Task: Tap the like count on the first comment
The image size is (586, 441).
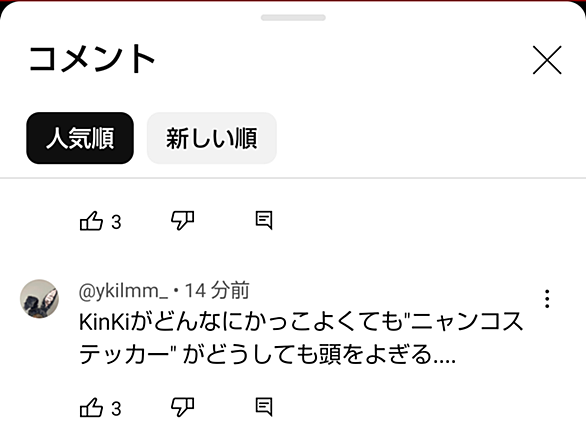Action: (116, 222)
